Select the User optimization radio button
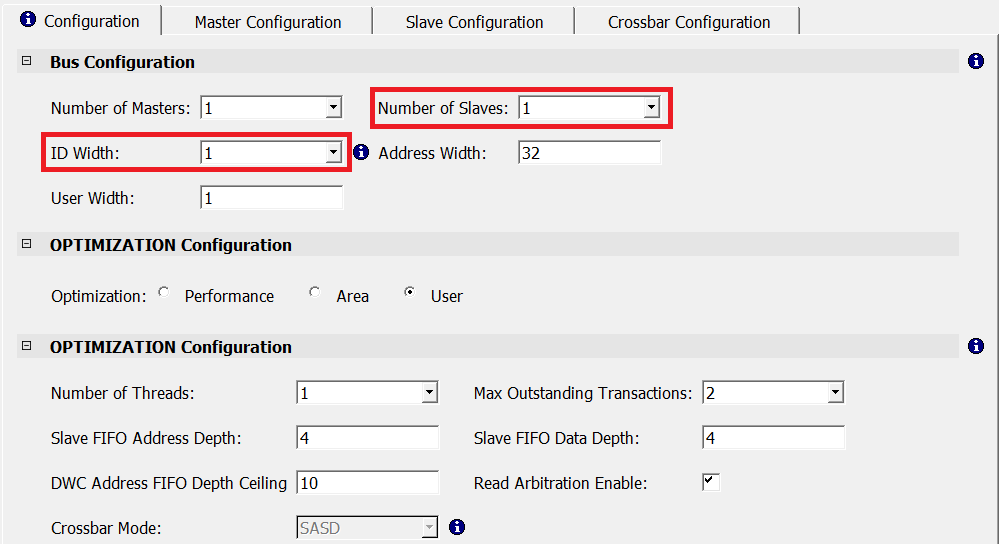 tap(409, 294)
